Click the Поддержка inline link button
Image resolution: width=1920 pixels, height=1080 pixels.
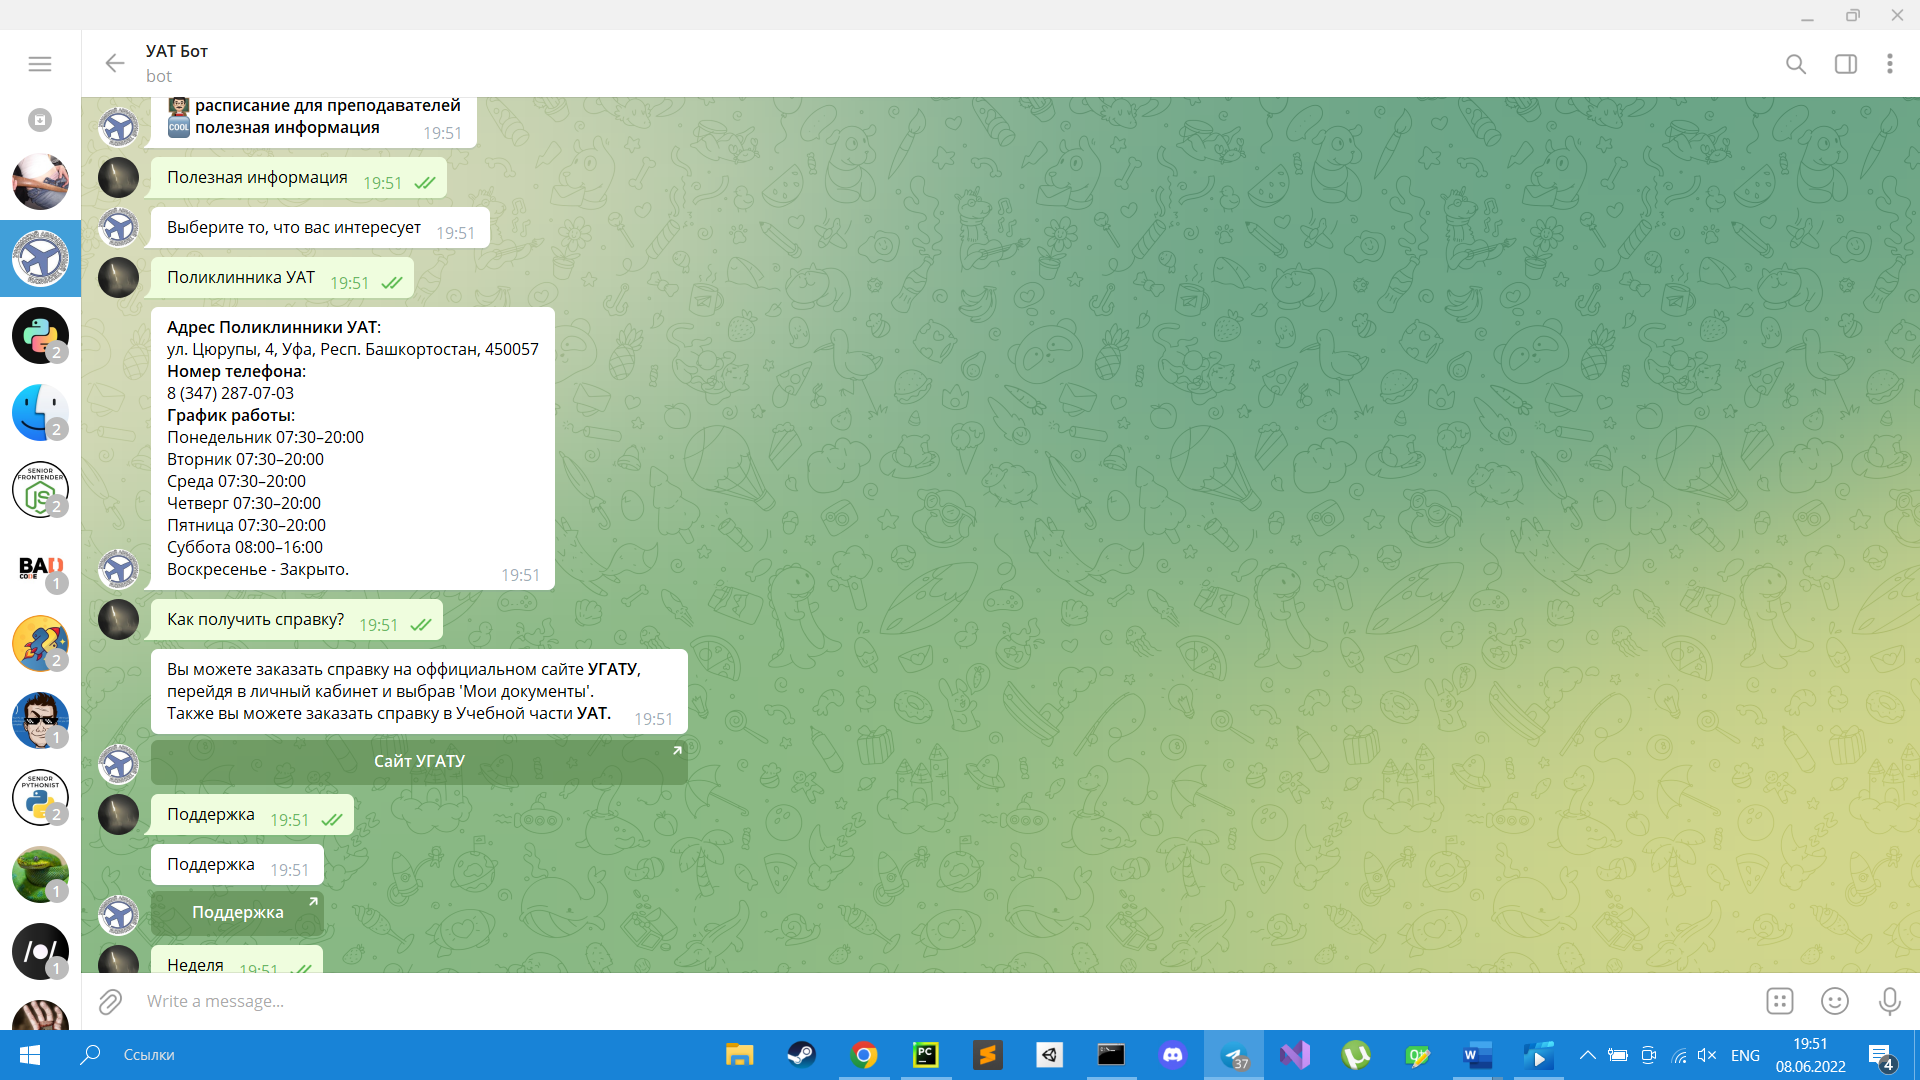click(x=237, y=912)
